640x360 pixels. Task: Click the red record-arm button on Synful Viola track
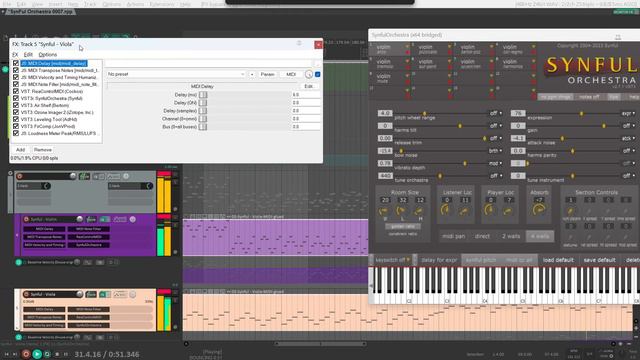point(26,294)
